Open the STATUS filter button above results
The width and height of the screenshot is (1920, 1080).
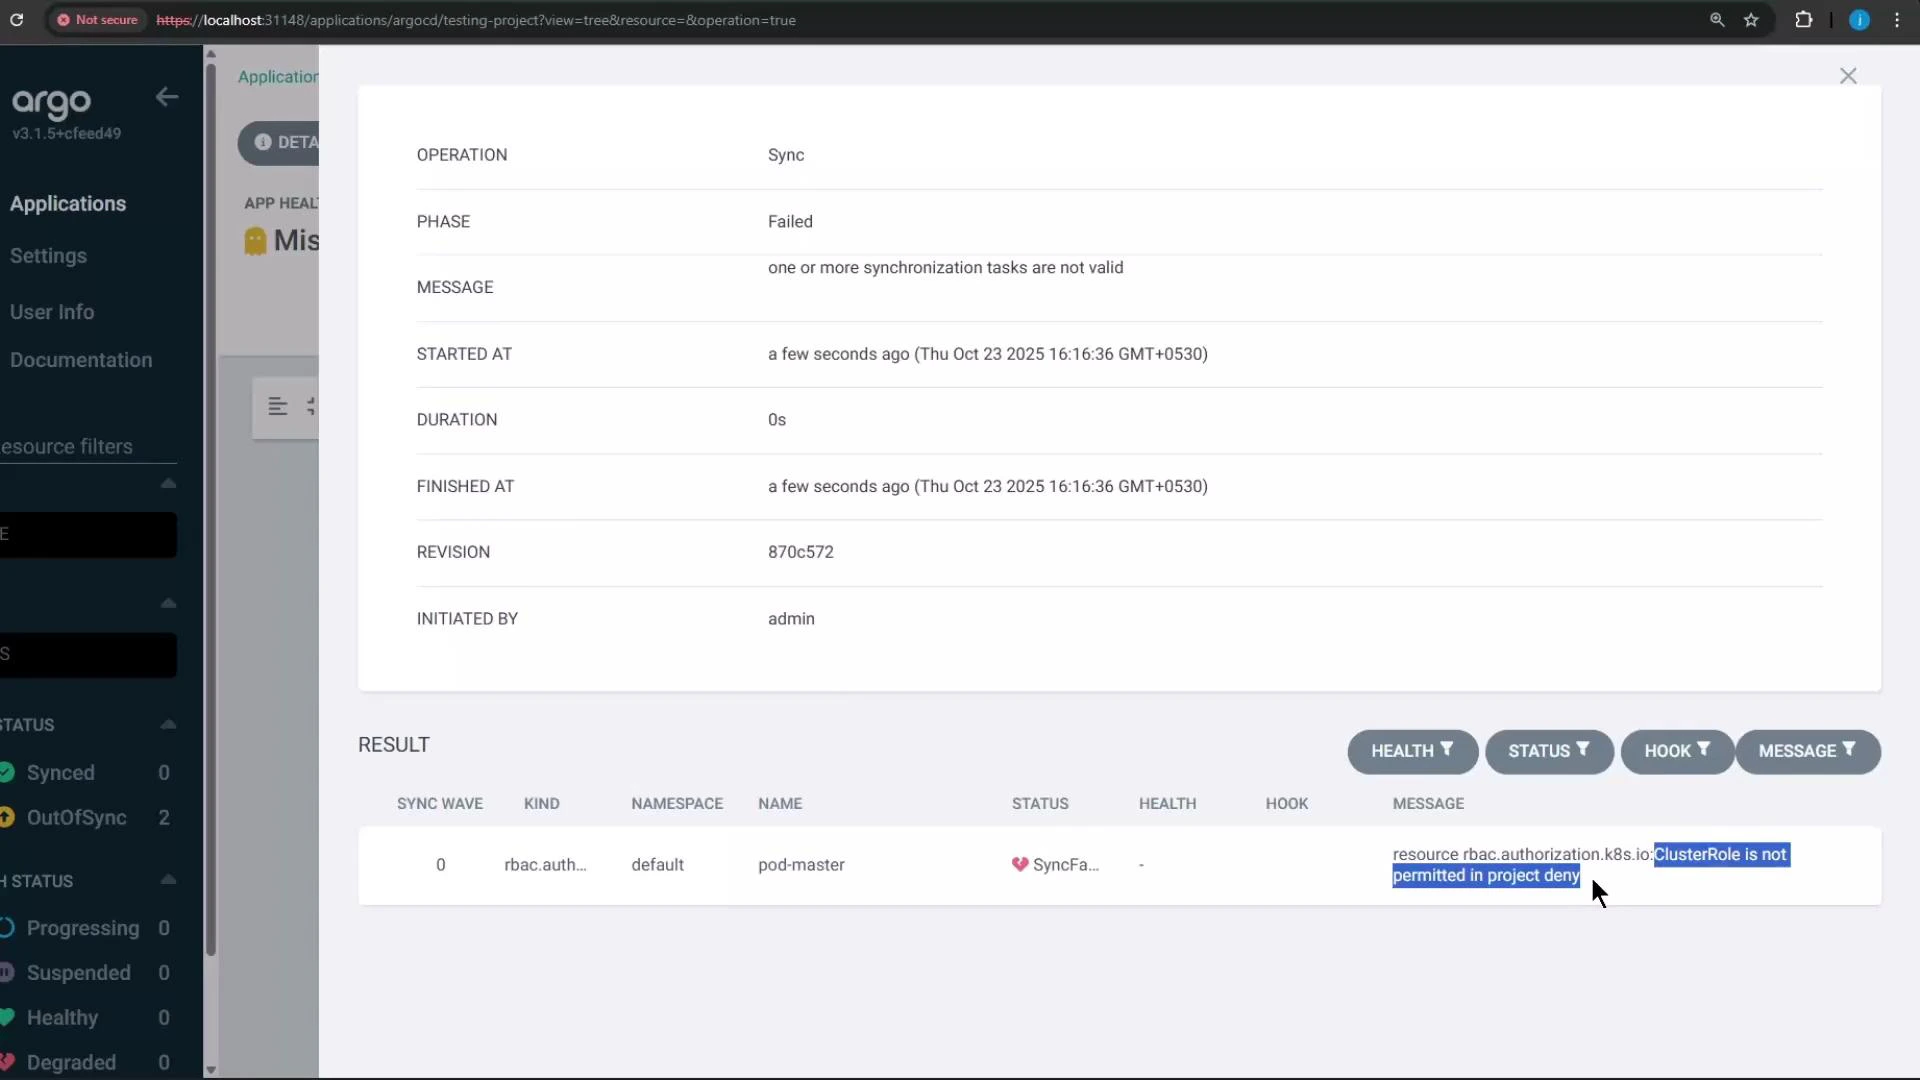[1548, 751]
